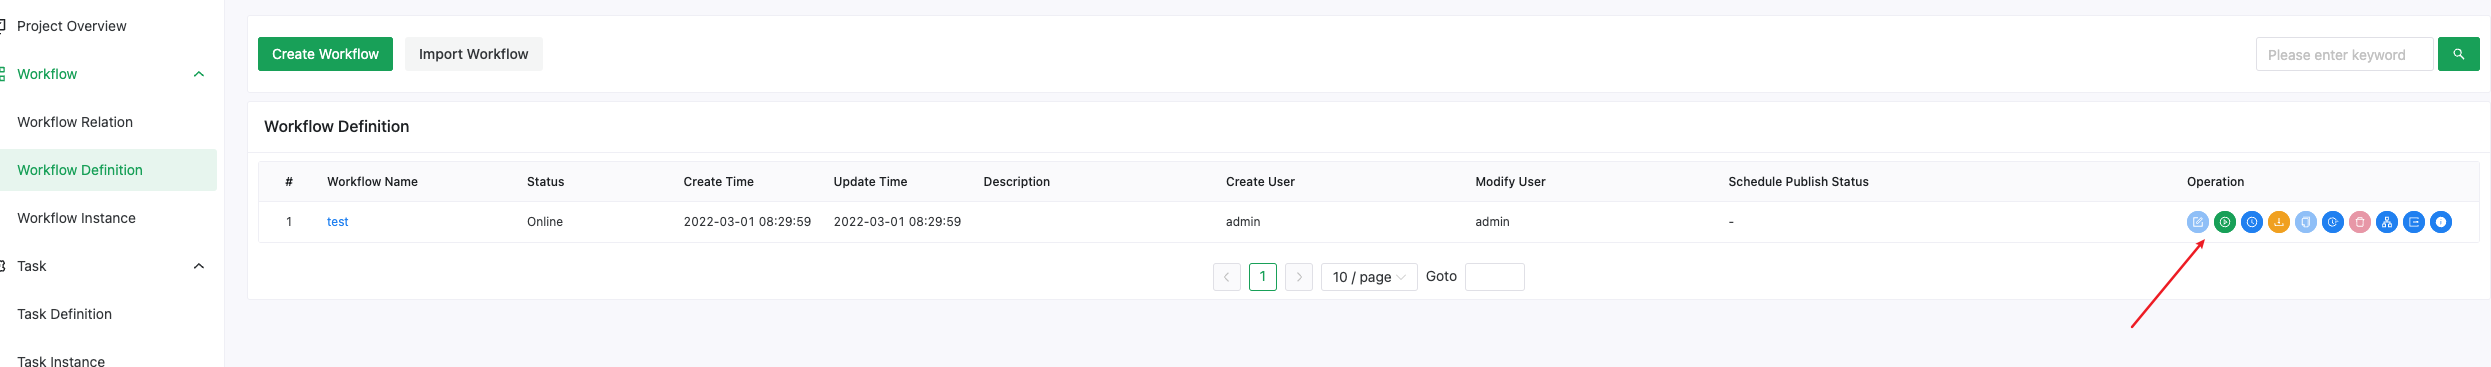The height and width of the screenshot is (367, 2491).
Task: Open cron manage with clock-arrow icon
Action: tap(2332, 222)
